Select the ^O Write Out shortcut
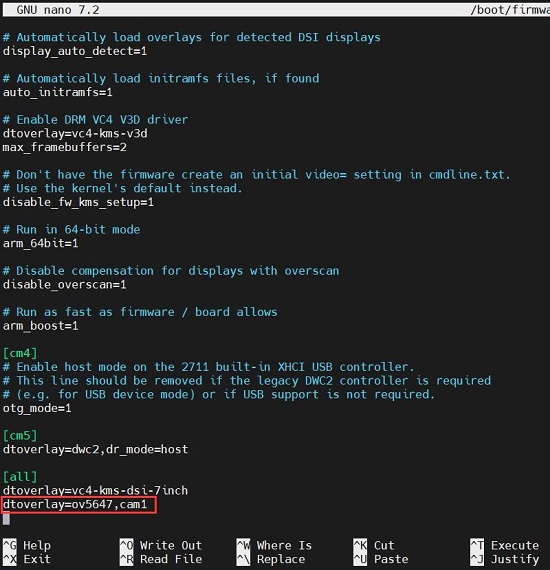 161,545
